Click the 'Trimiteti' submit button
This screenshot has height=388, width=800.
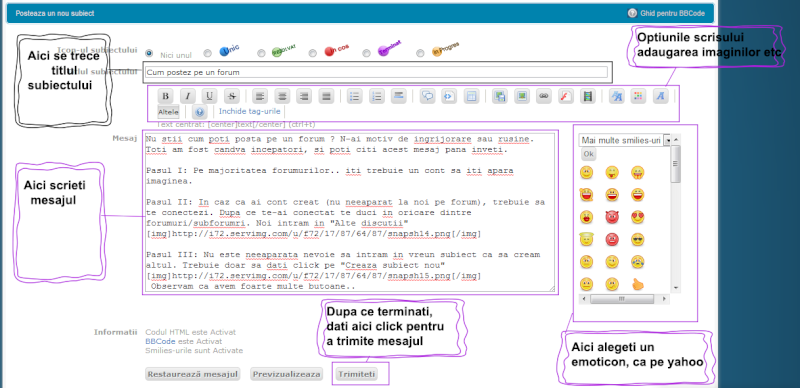pos(357,374)
